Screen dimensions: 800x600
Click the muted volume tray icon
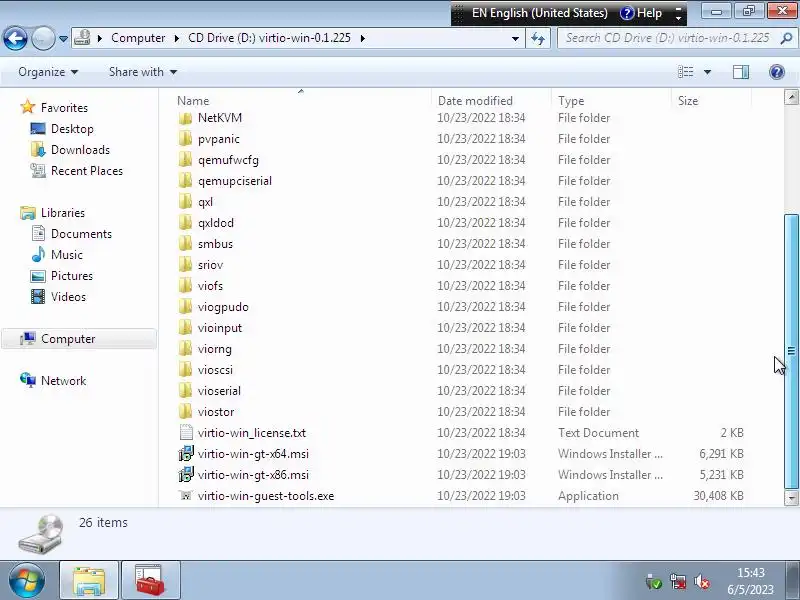point(702,581)
